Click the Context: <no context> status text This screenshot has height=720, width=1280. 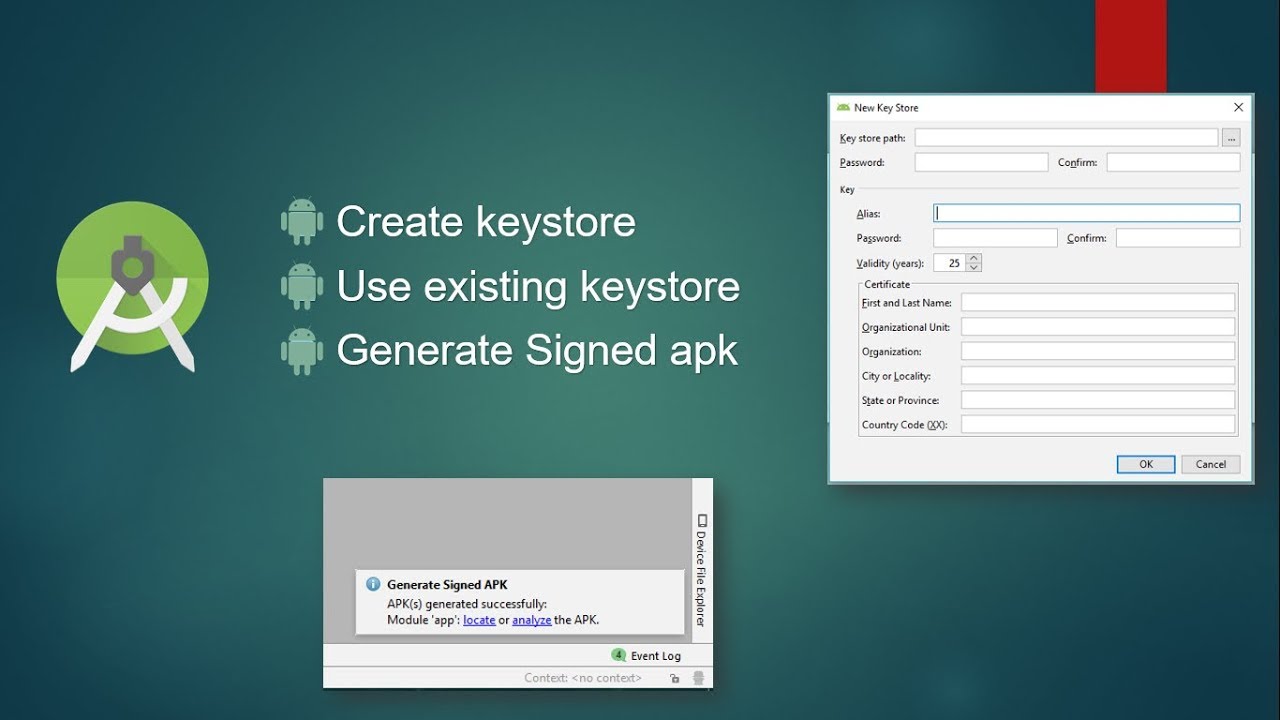coord(583,678)
